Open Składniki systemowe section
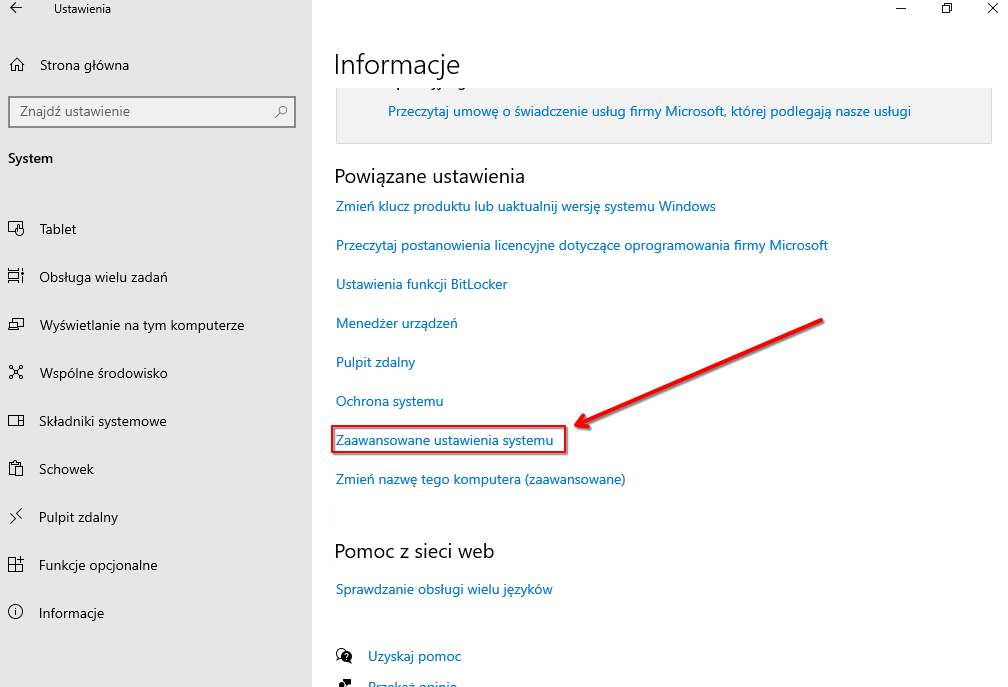The height and width of the screenshot is (687, 1008). coord(102,421)
